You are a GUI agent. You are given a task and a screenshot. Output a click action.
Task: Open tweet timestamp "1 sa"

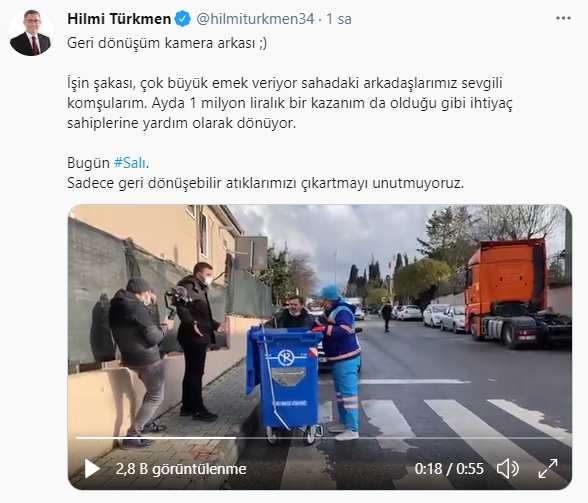[339, 19]
